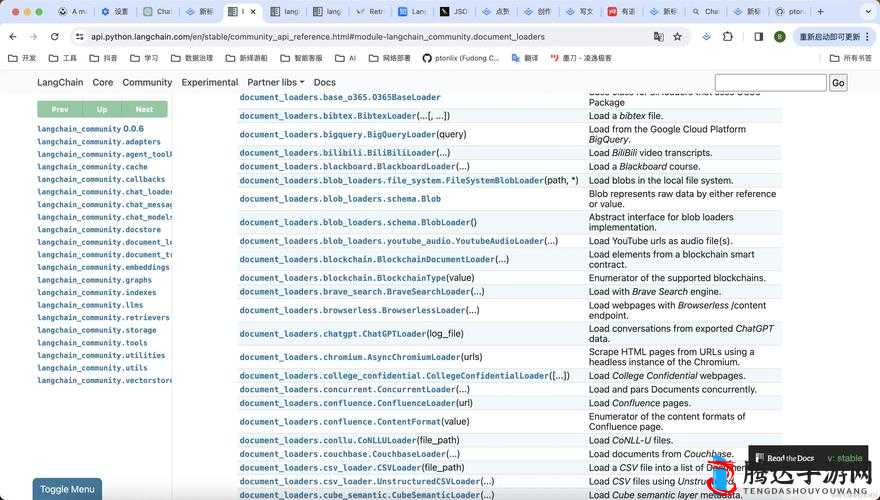This screenshot has height=500, width=880.
Task: Expand the Read the Docs version flyout
Action: pos(809,458)
